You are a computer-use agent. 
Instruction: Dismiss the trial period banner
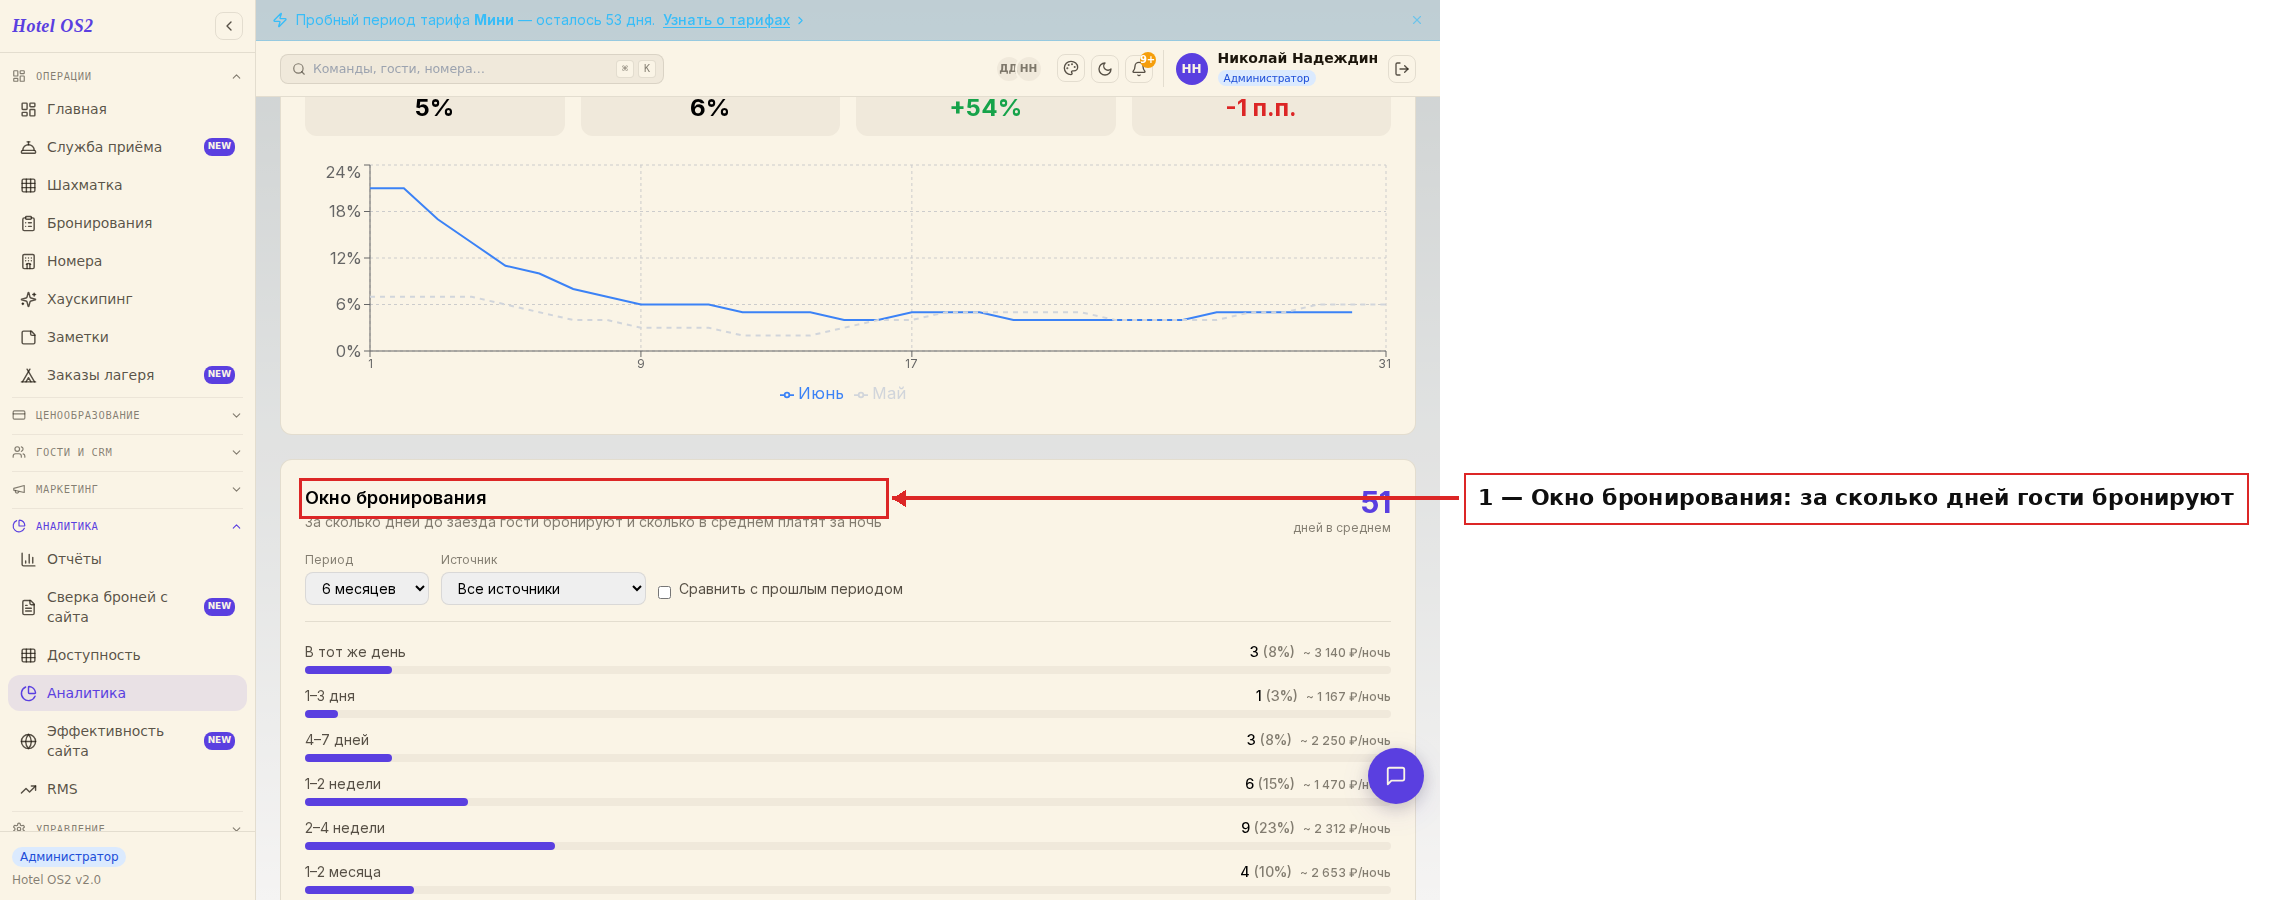1417,20
